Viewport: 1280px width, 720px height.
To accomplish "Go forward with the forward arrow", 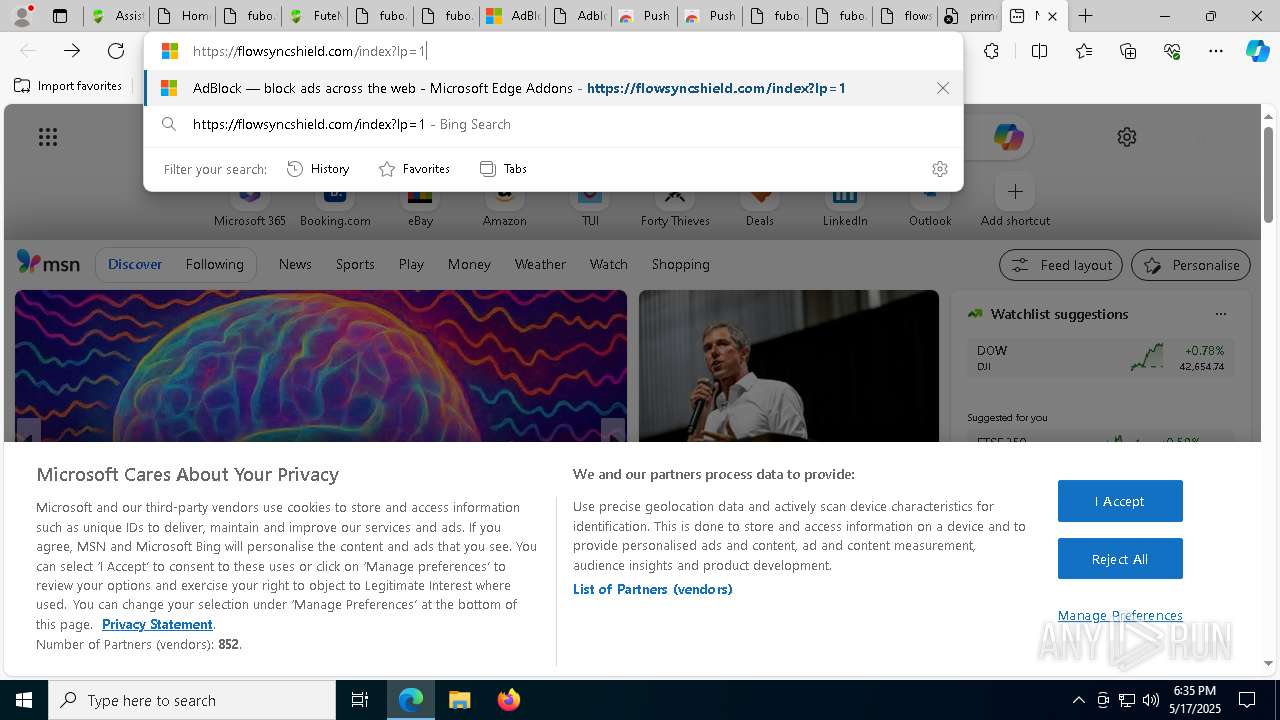I will pyautogui.click(x=72, y=51).
